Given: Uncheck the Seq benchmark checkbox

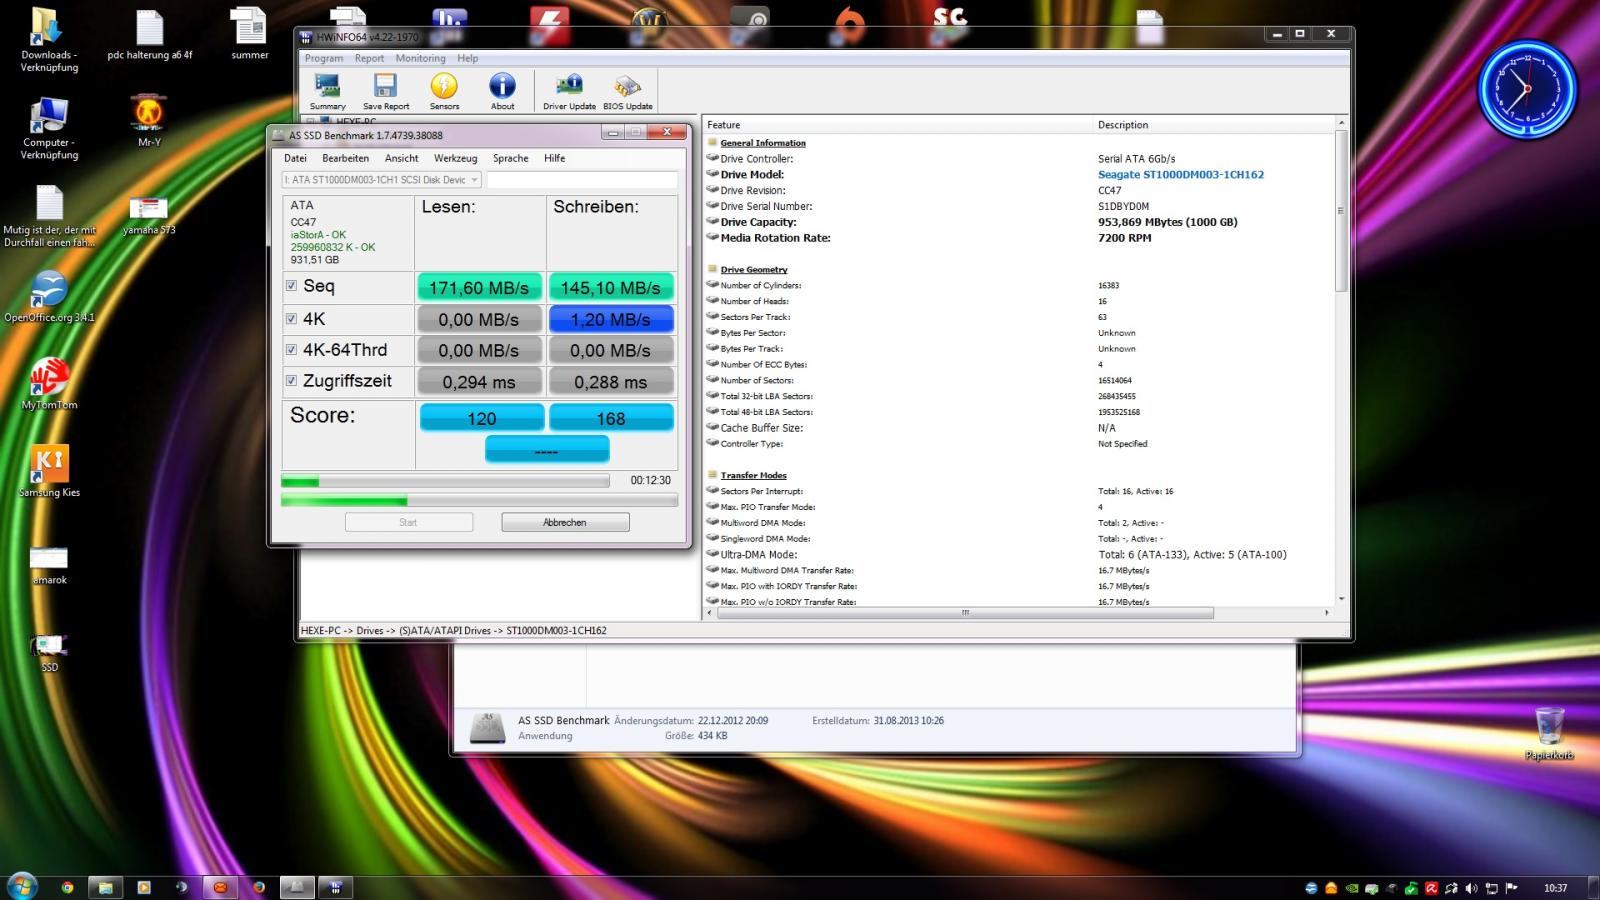Looking at the screenshot, I should [x=291, y=286].
